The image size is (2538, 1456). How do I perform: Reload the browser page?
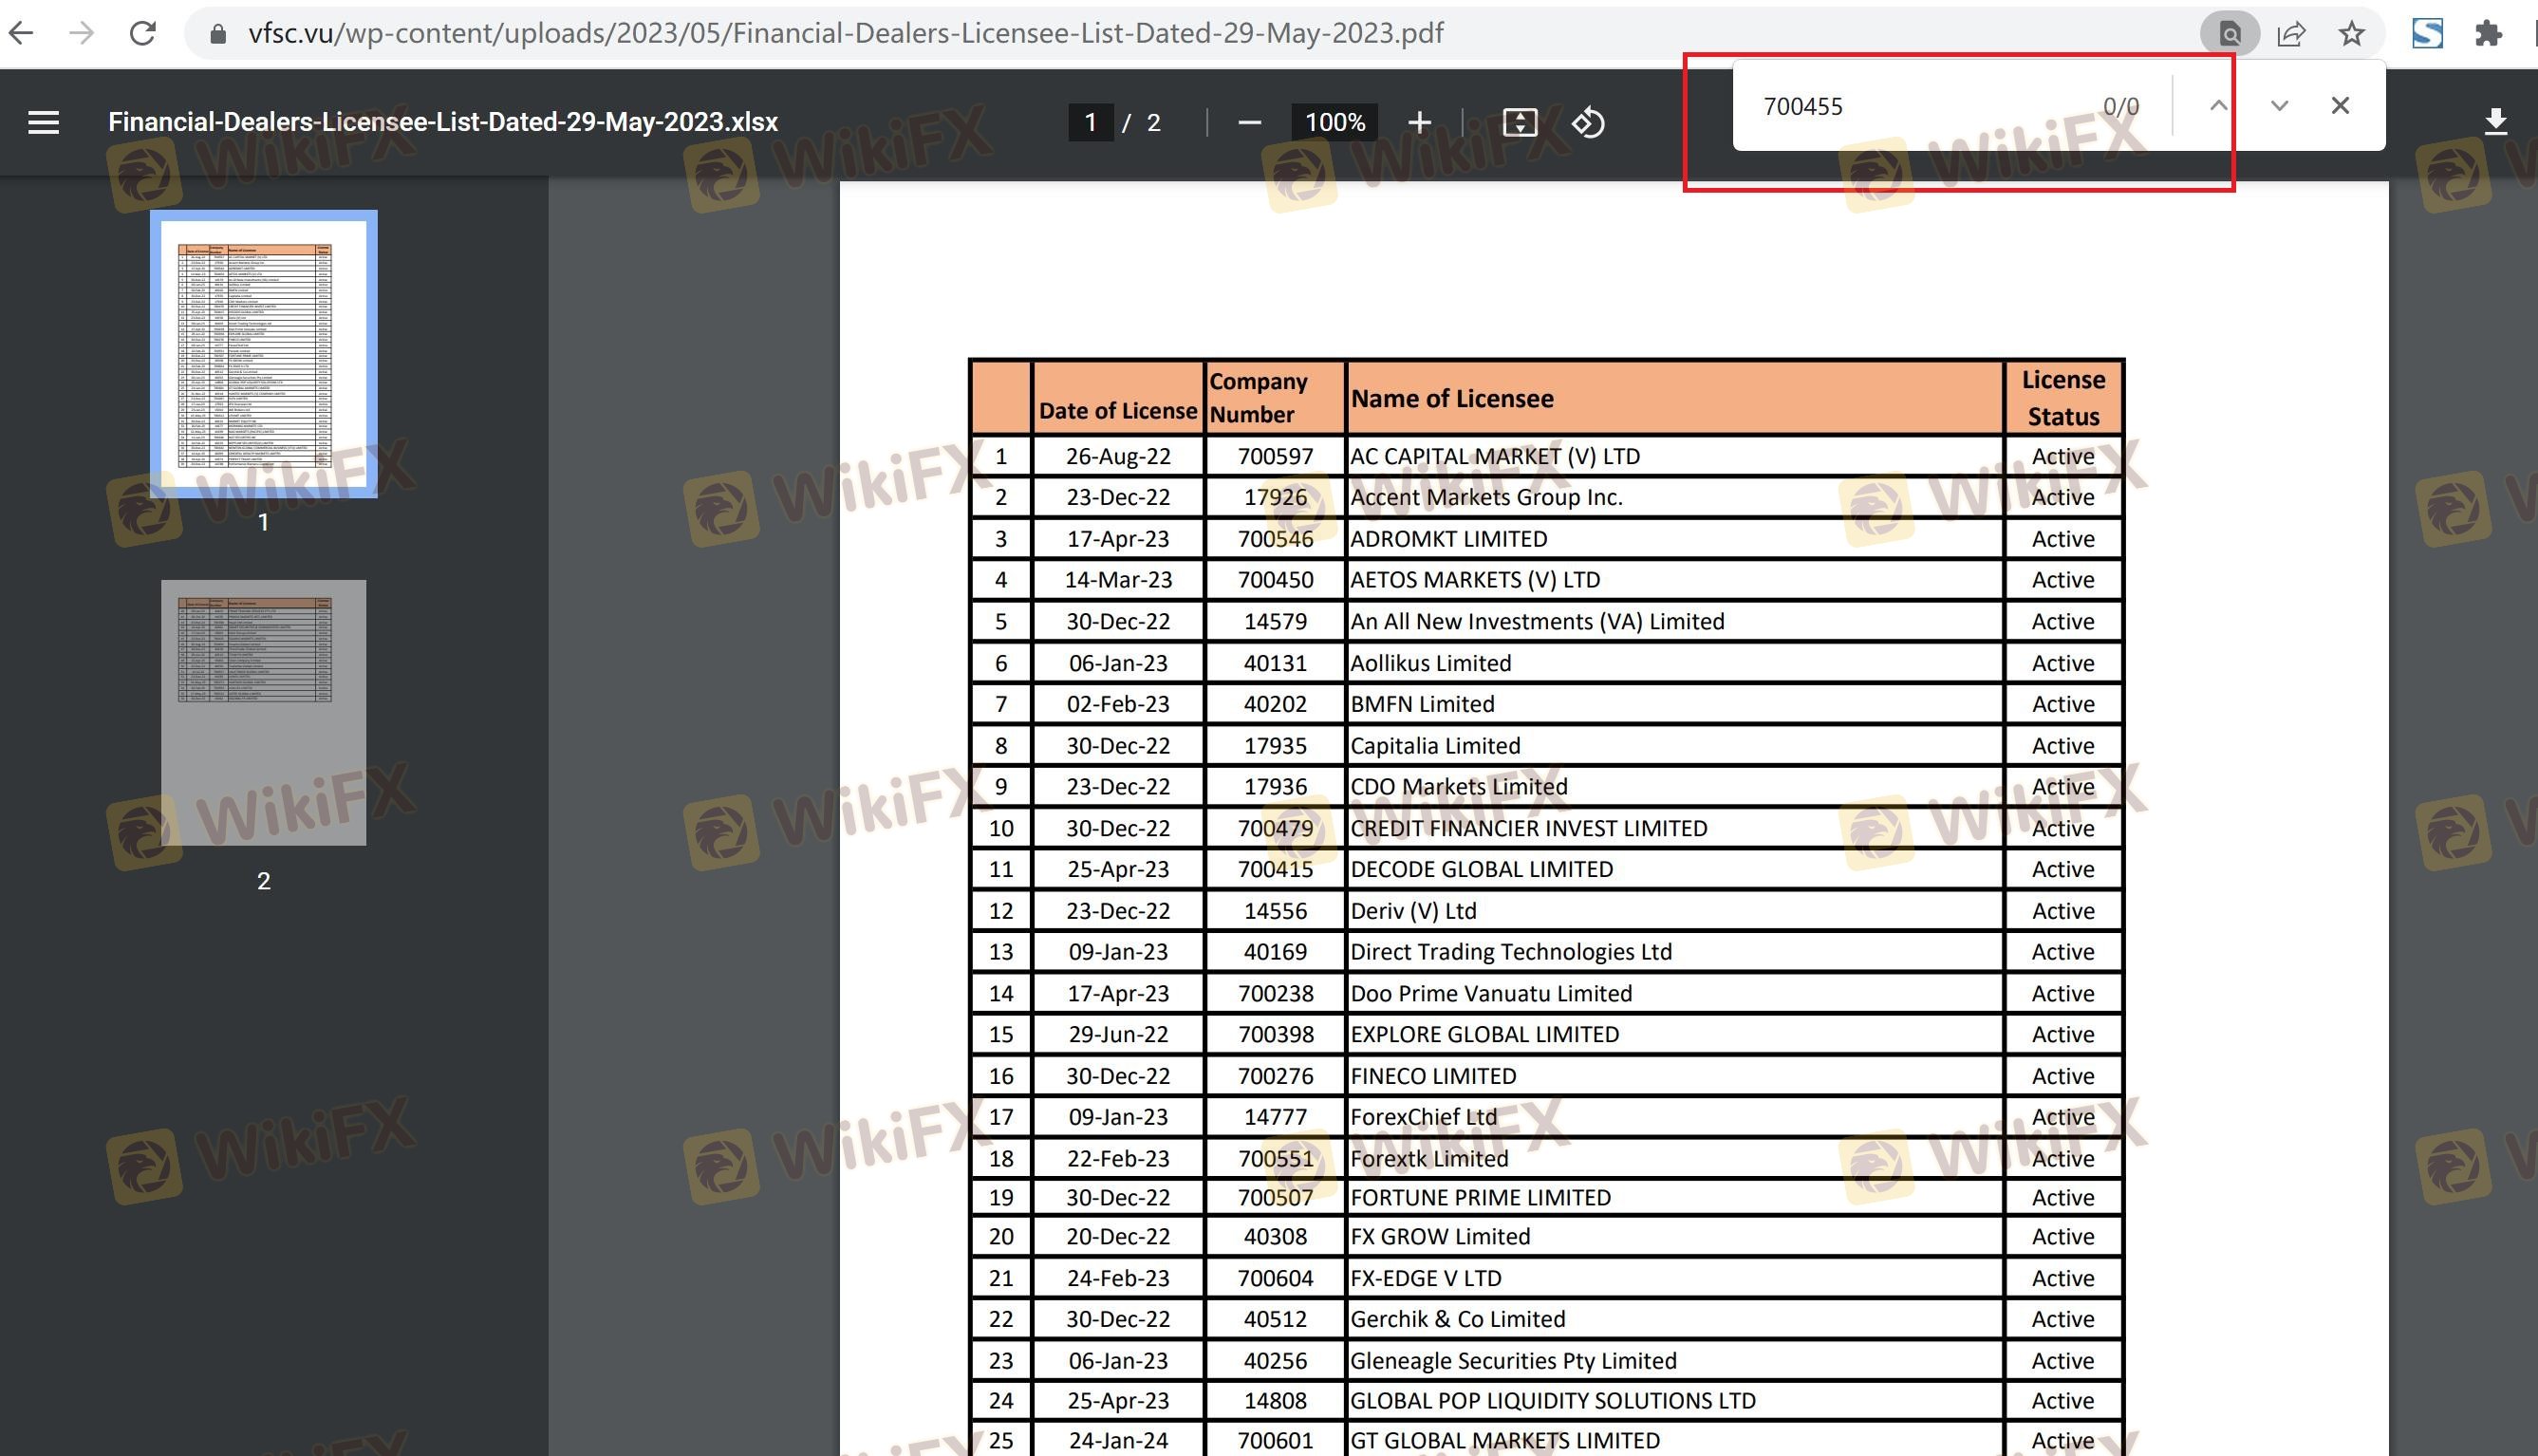click(143, 33)
